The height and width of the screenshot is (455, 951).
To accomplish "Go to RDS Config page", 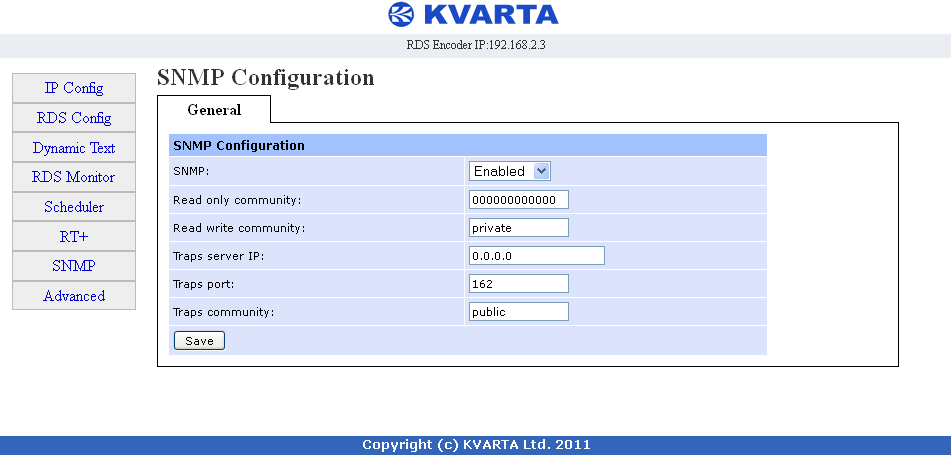I will [74, 118].
